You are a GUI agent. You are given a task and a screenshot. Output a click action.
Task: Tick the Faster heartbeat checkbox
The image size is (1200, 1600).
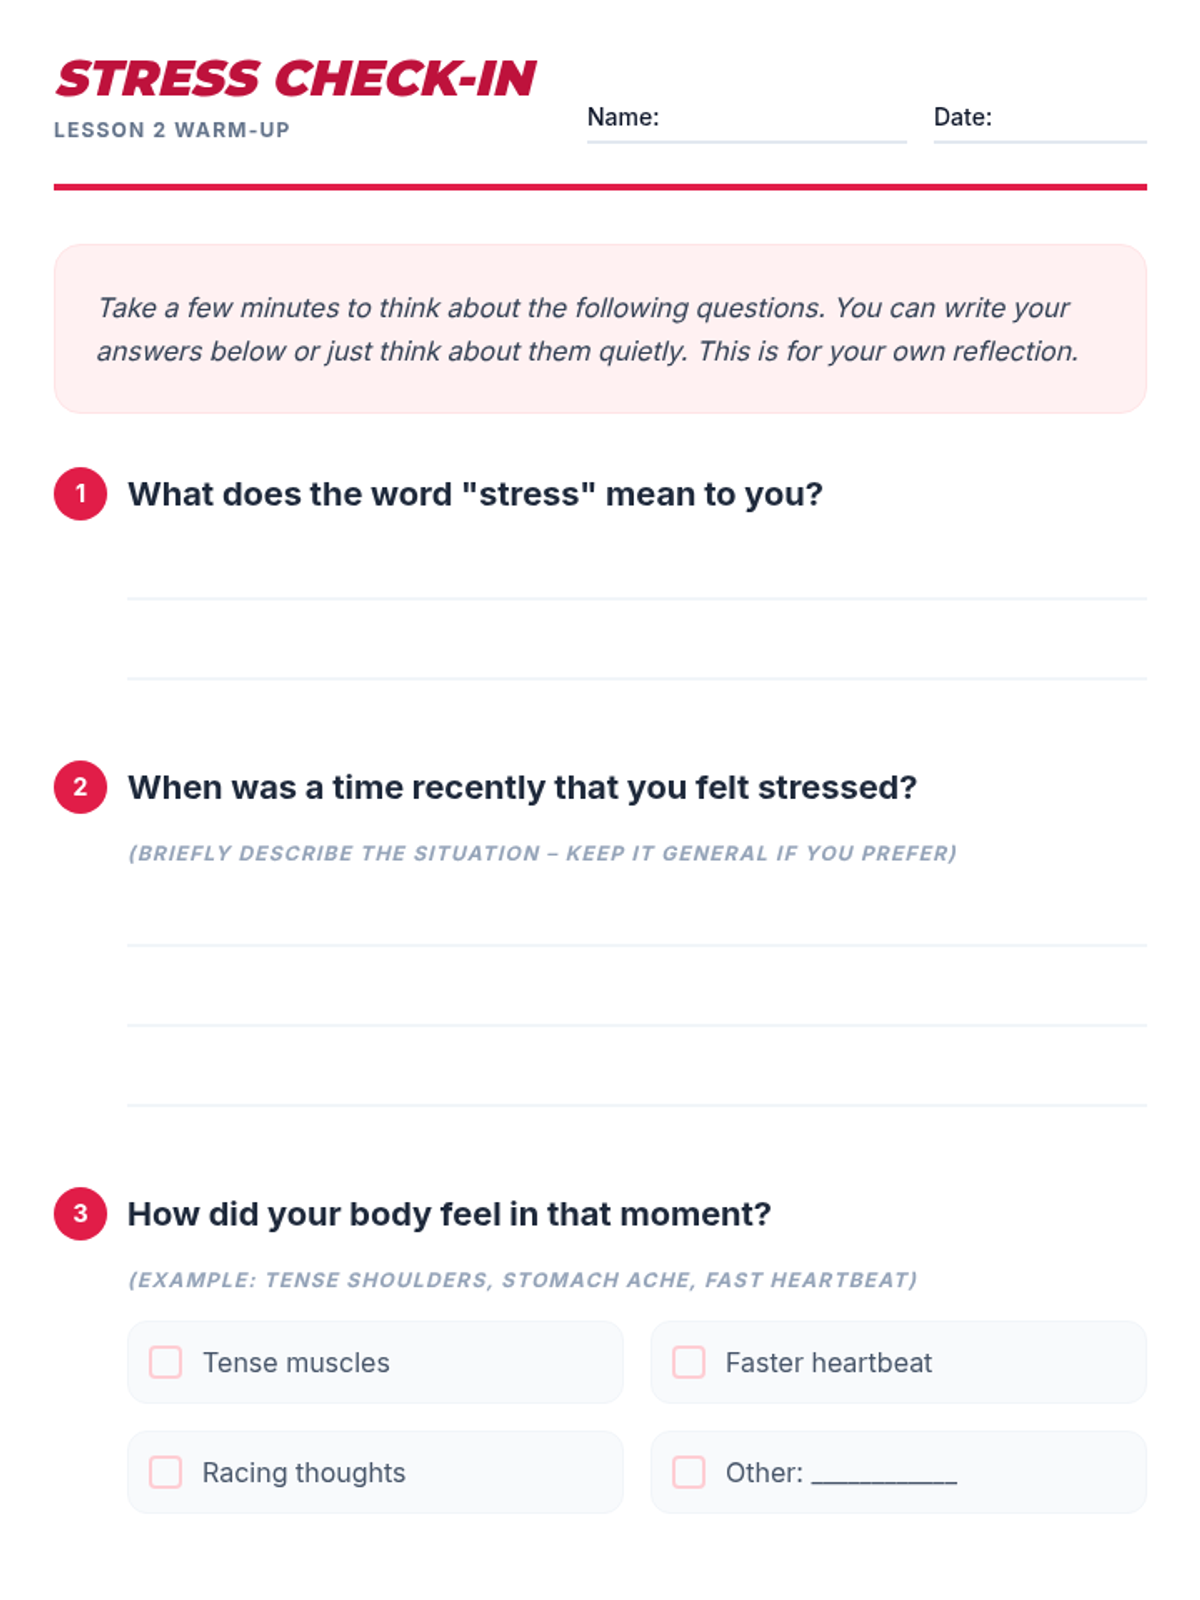[689, 1362]
